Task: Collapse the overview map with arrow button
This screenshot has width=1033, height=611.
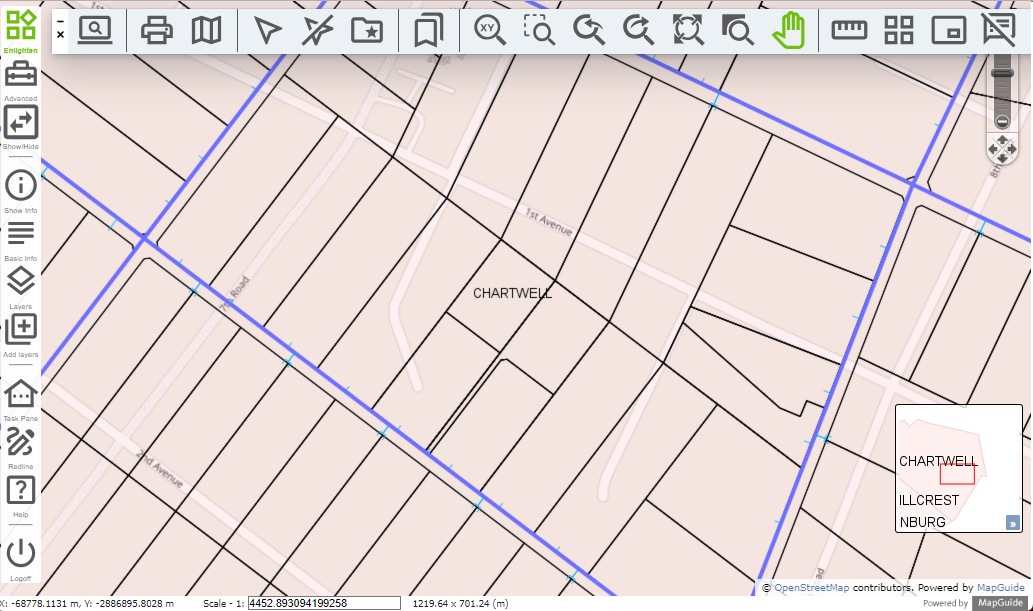Action: 1012,522
